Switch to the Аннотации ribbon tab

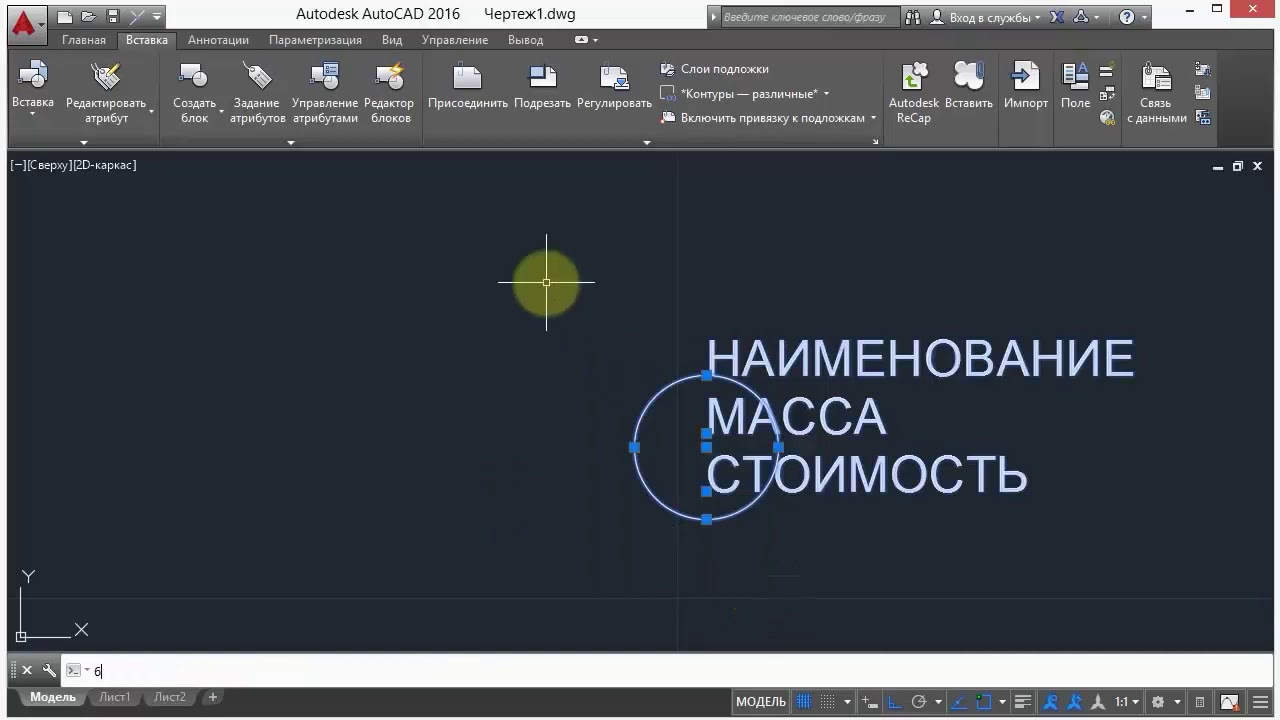coord(218,40)
